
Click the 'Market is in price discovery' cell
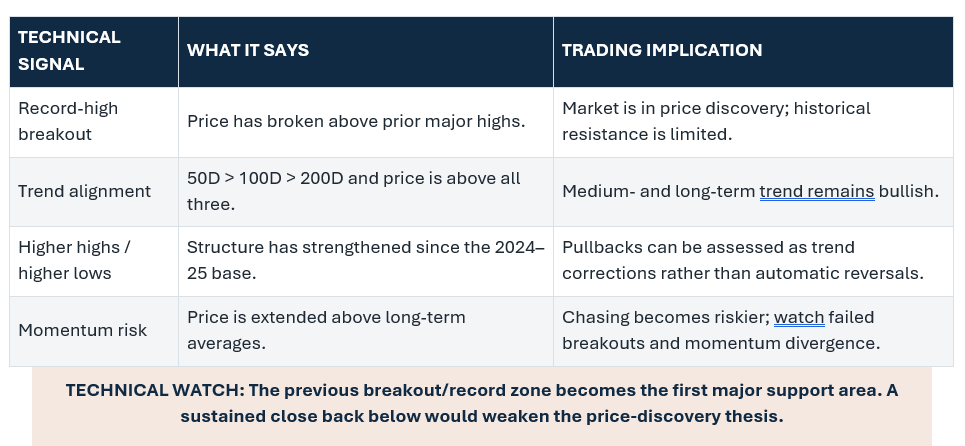pos(753,122)
